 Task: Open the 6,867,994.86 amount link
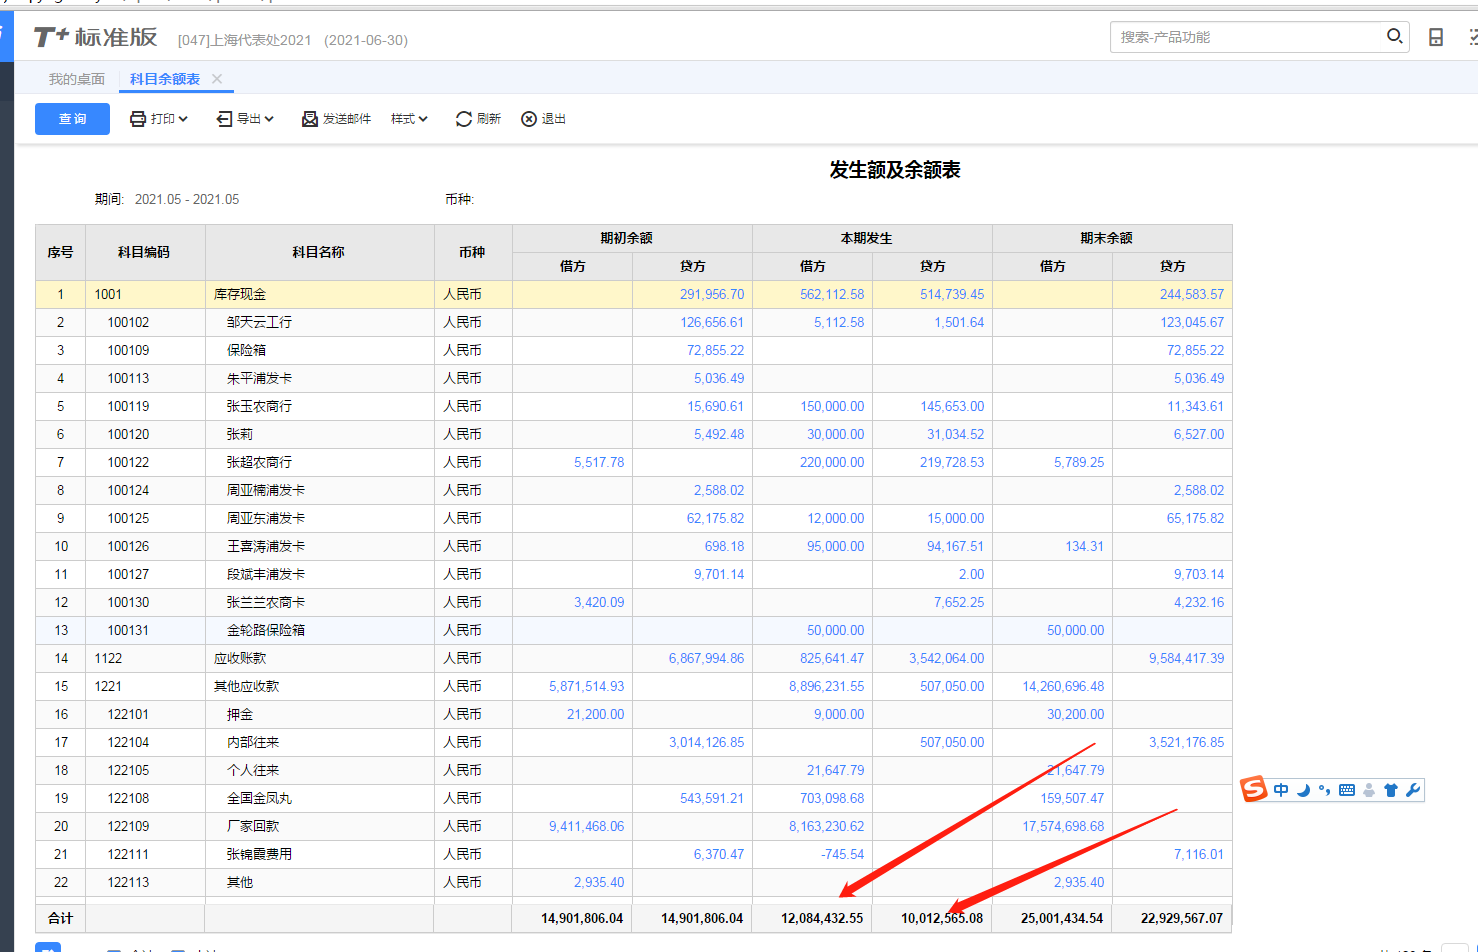706,658
